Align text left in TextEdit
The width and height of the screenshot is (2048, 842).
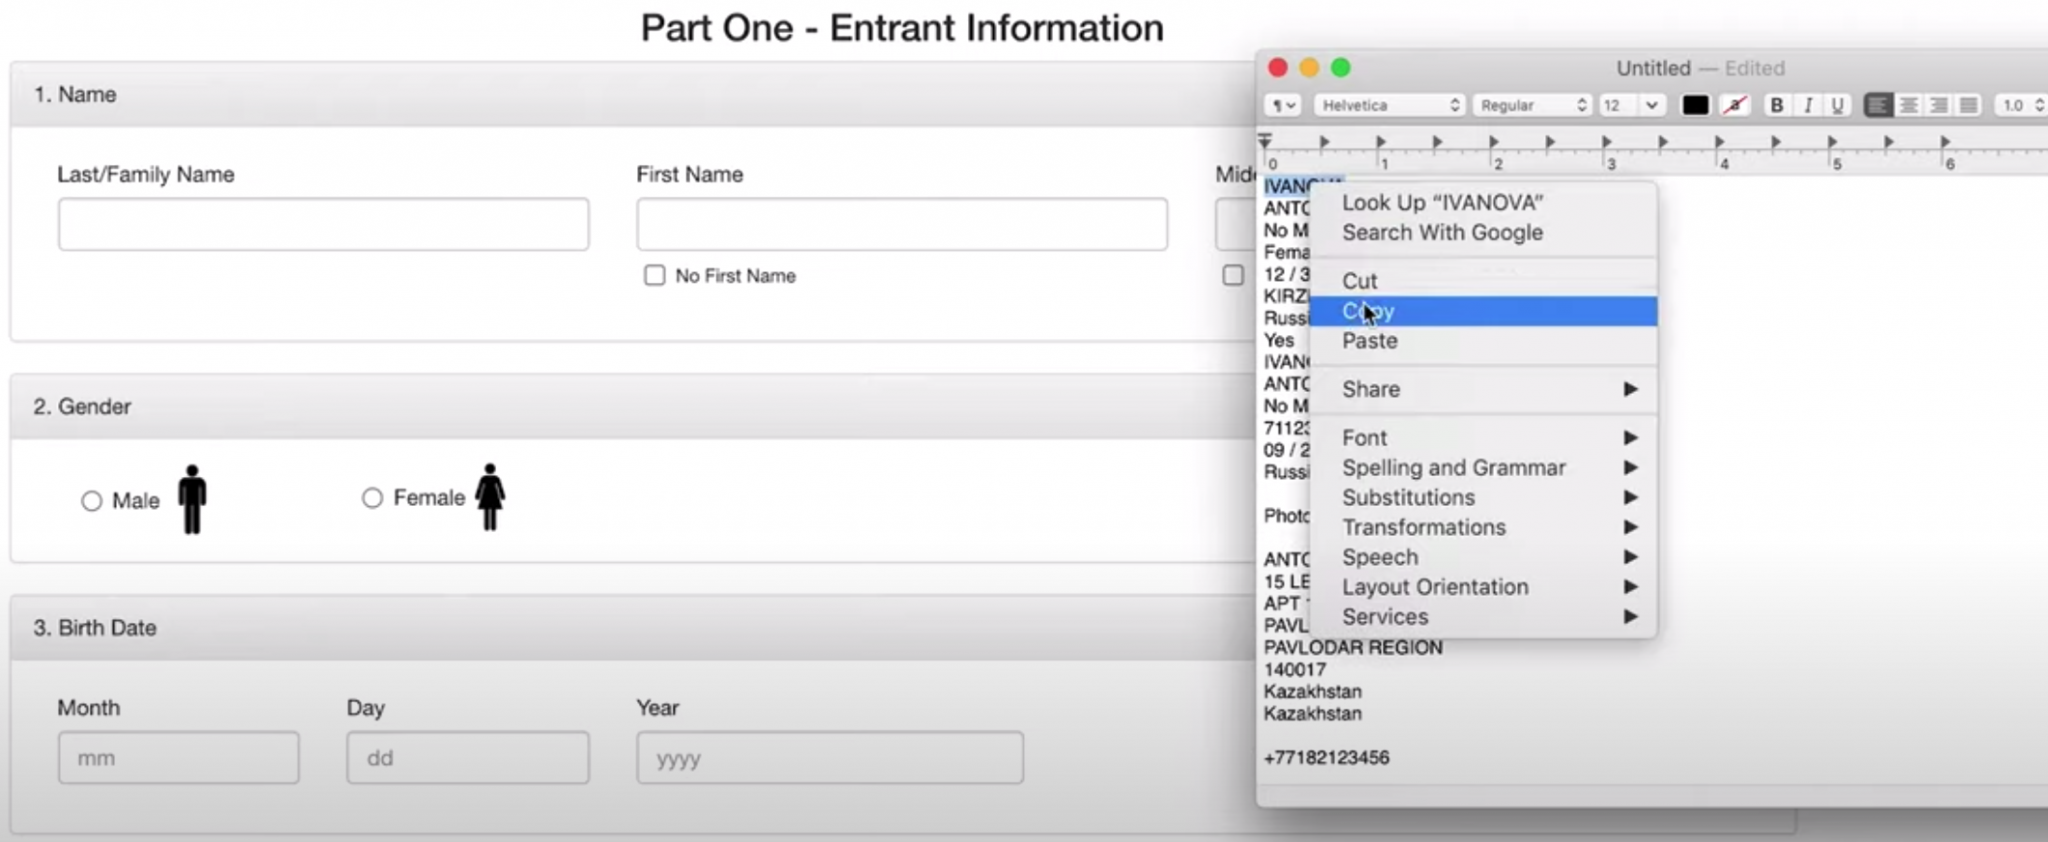pyautogui.click(x=1878, y=105)
